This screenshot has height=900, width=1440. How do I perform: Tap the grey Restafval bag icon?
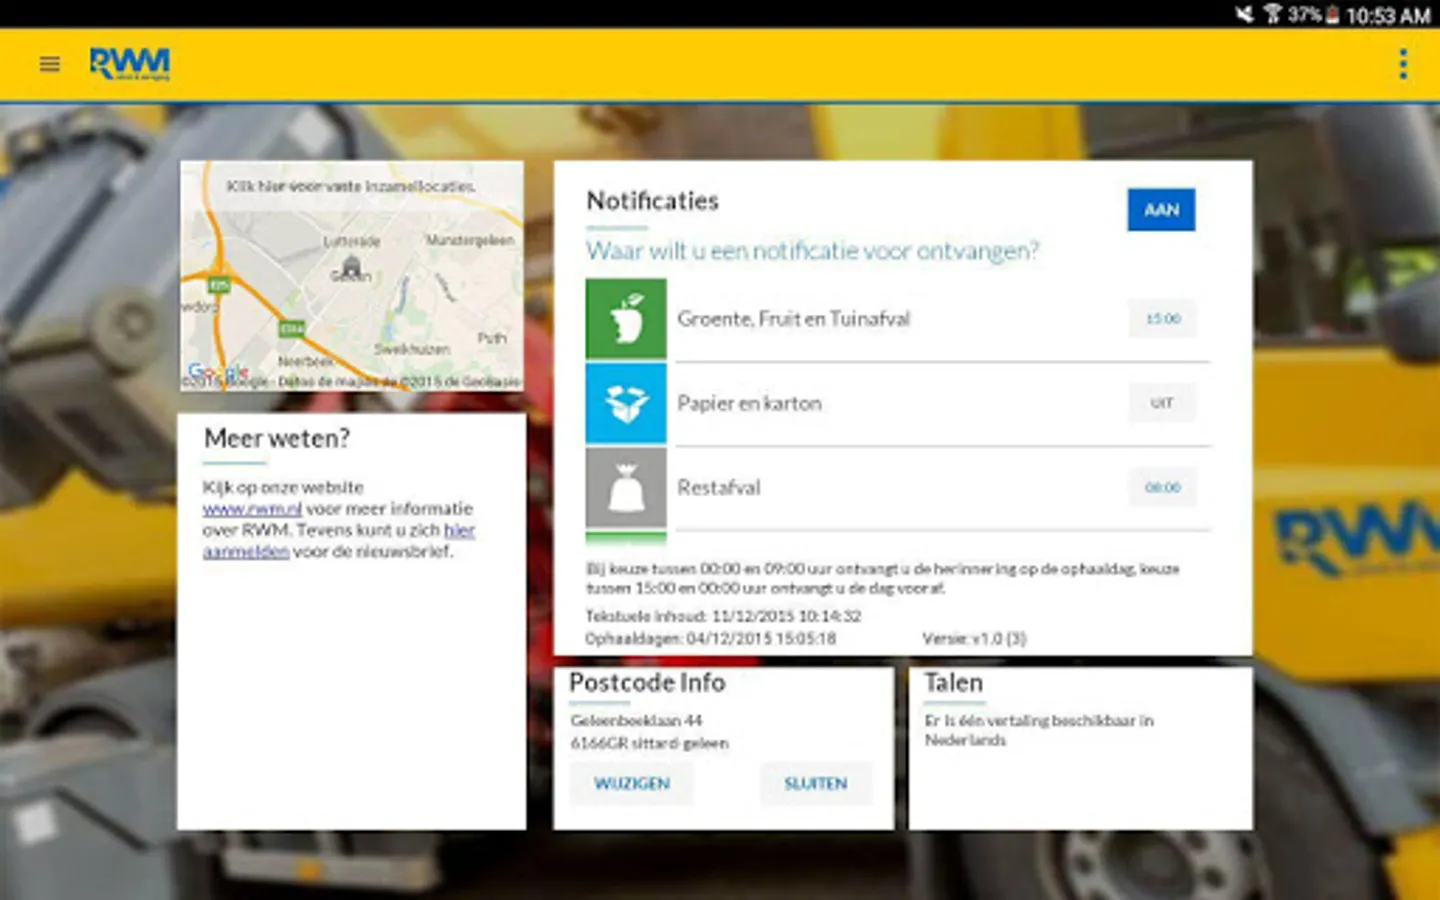pos(626,487)
